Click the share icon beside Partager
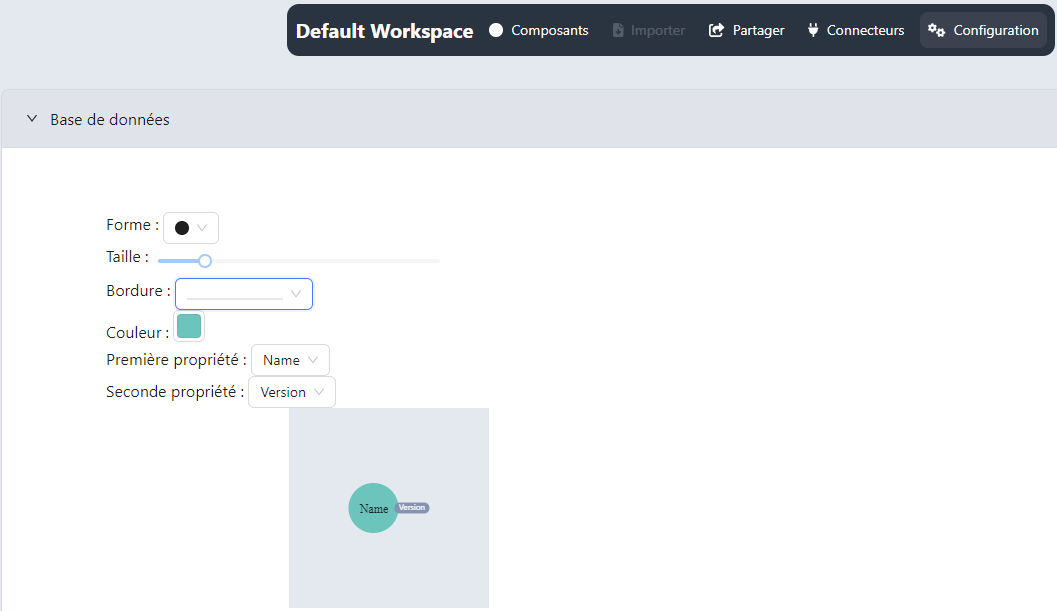1057x611 pixels. tap(716, 30)
